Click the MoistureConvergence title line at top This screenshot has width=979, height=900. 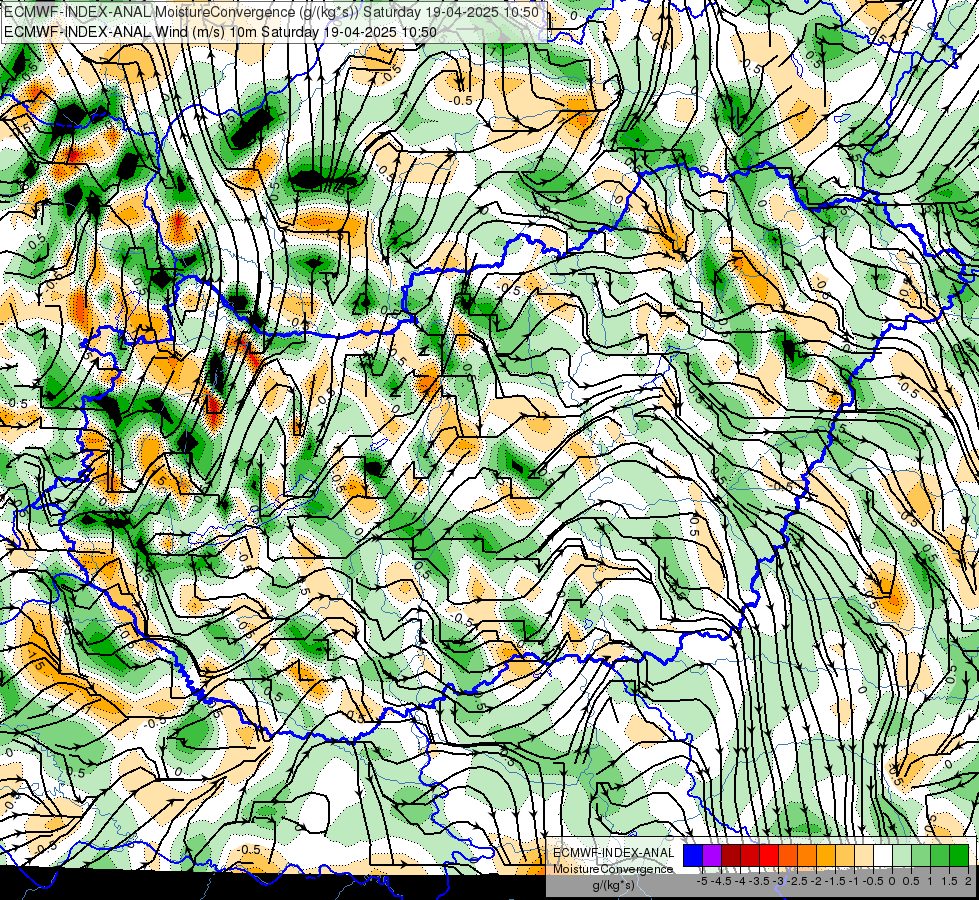271,12
